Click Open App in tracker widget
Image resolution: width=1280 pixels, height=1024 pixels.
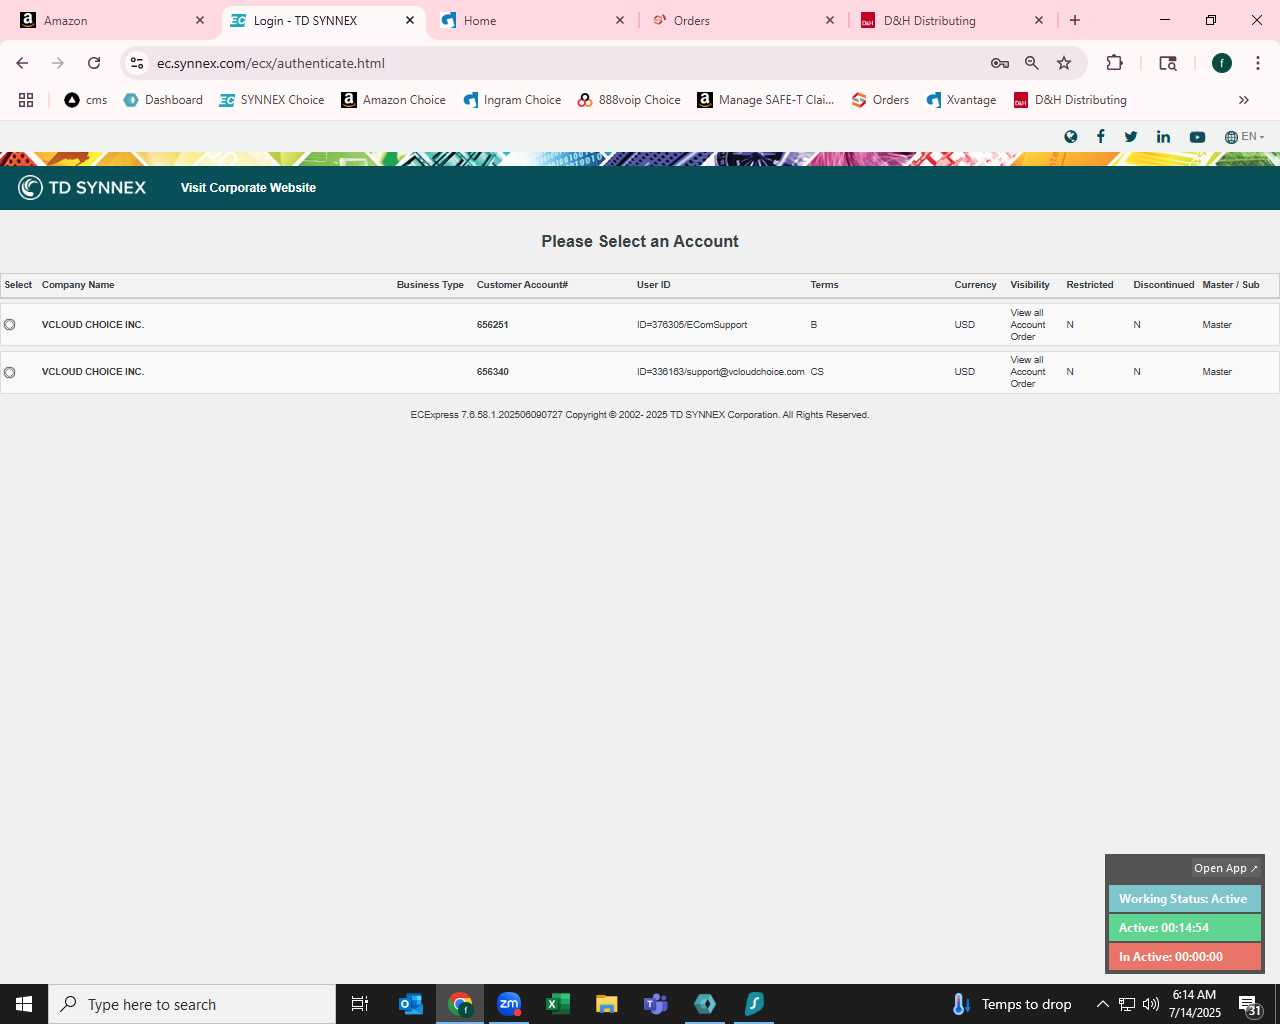tap(1225, 868)
